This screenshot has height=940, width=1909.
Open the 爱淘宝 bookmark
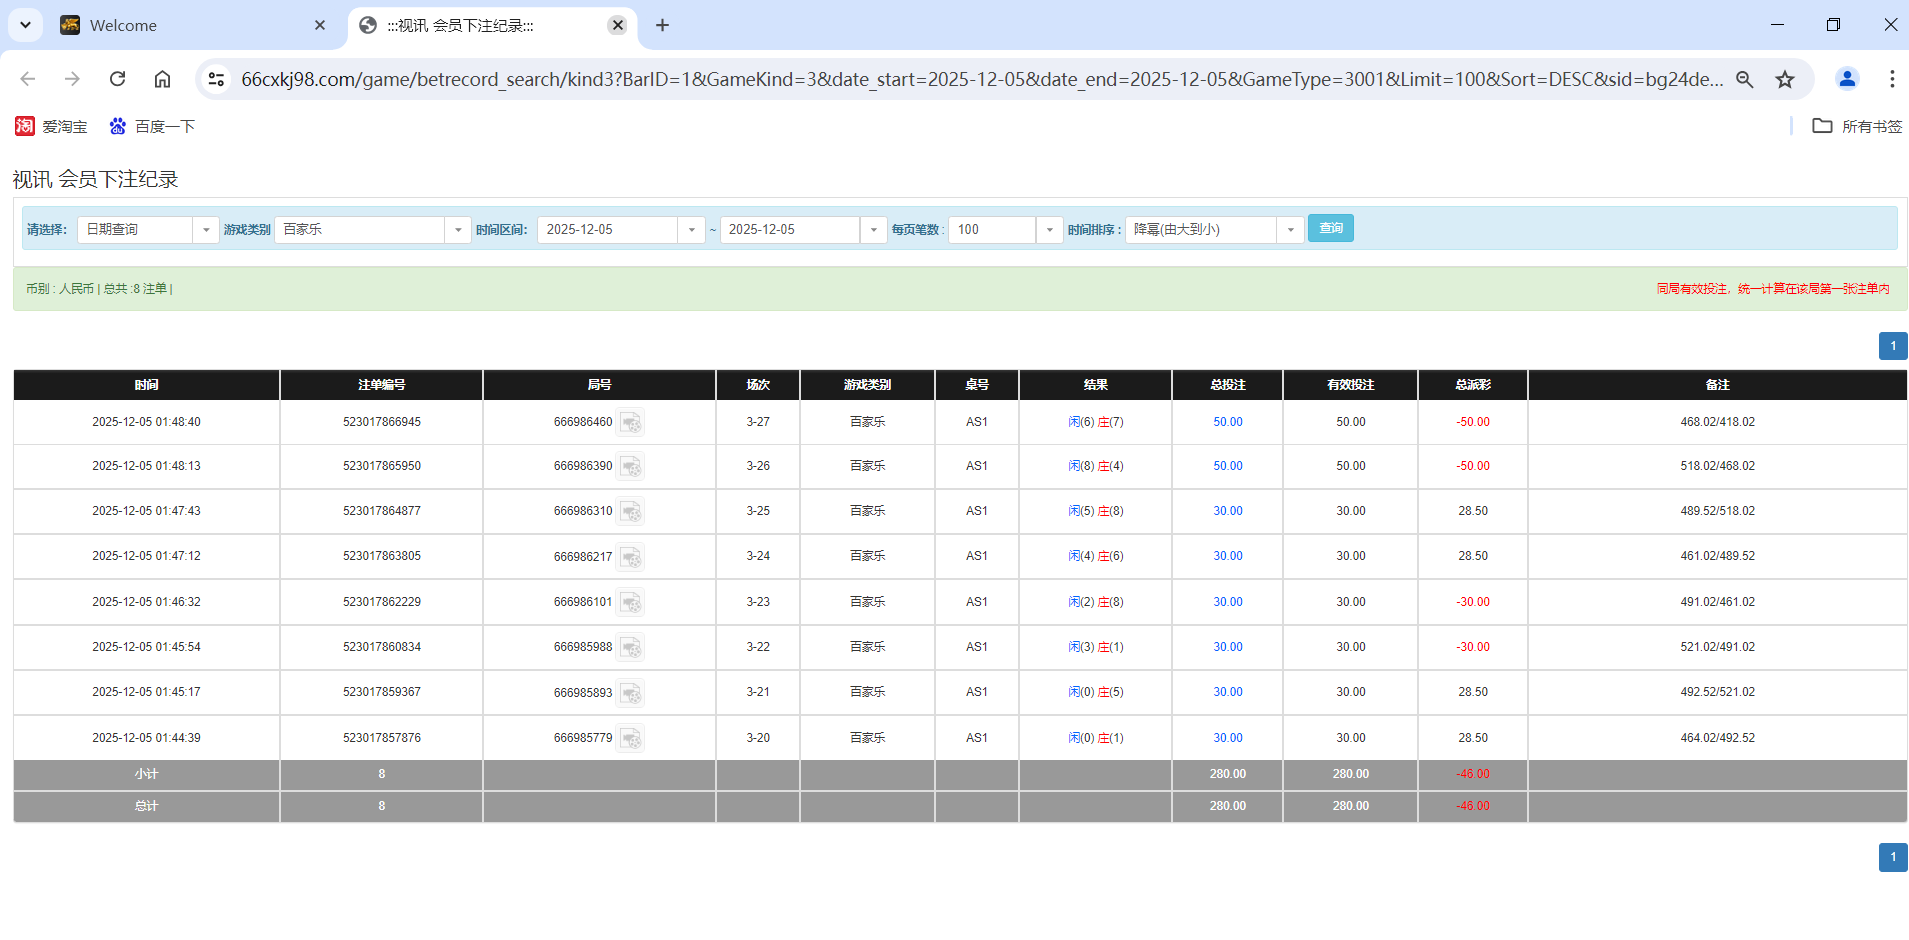[x=51, y=126]
